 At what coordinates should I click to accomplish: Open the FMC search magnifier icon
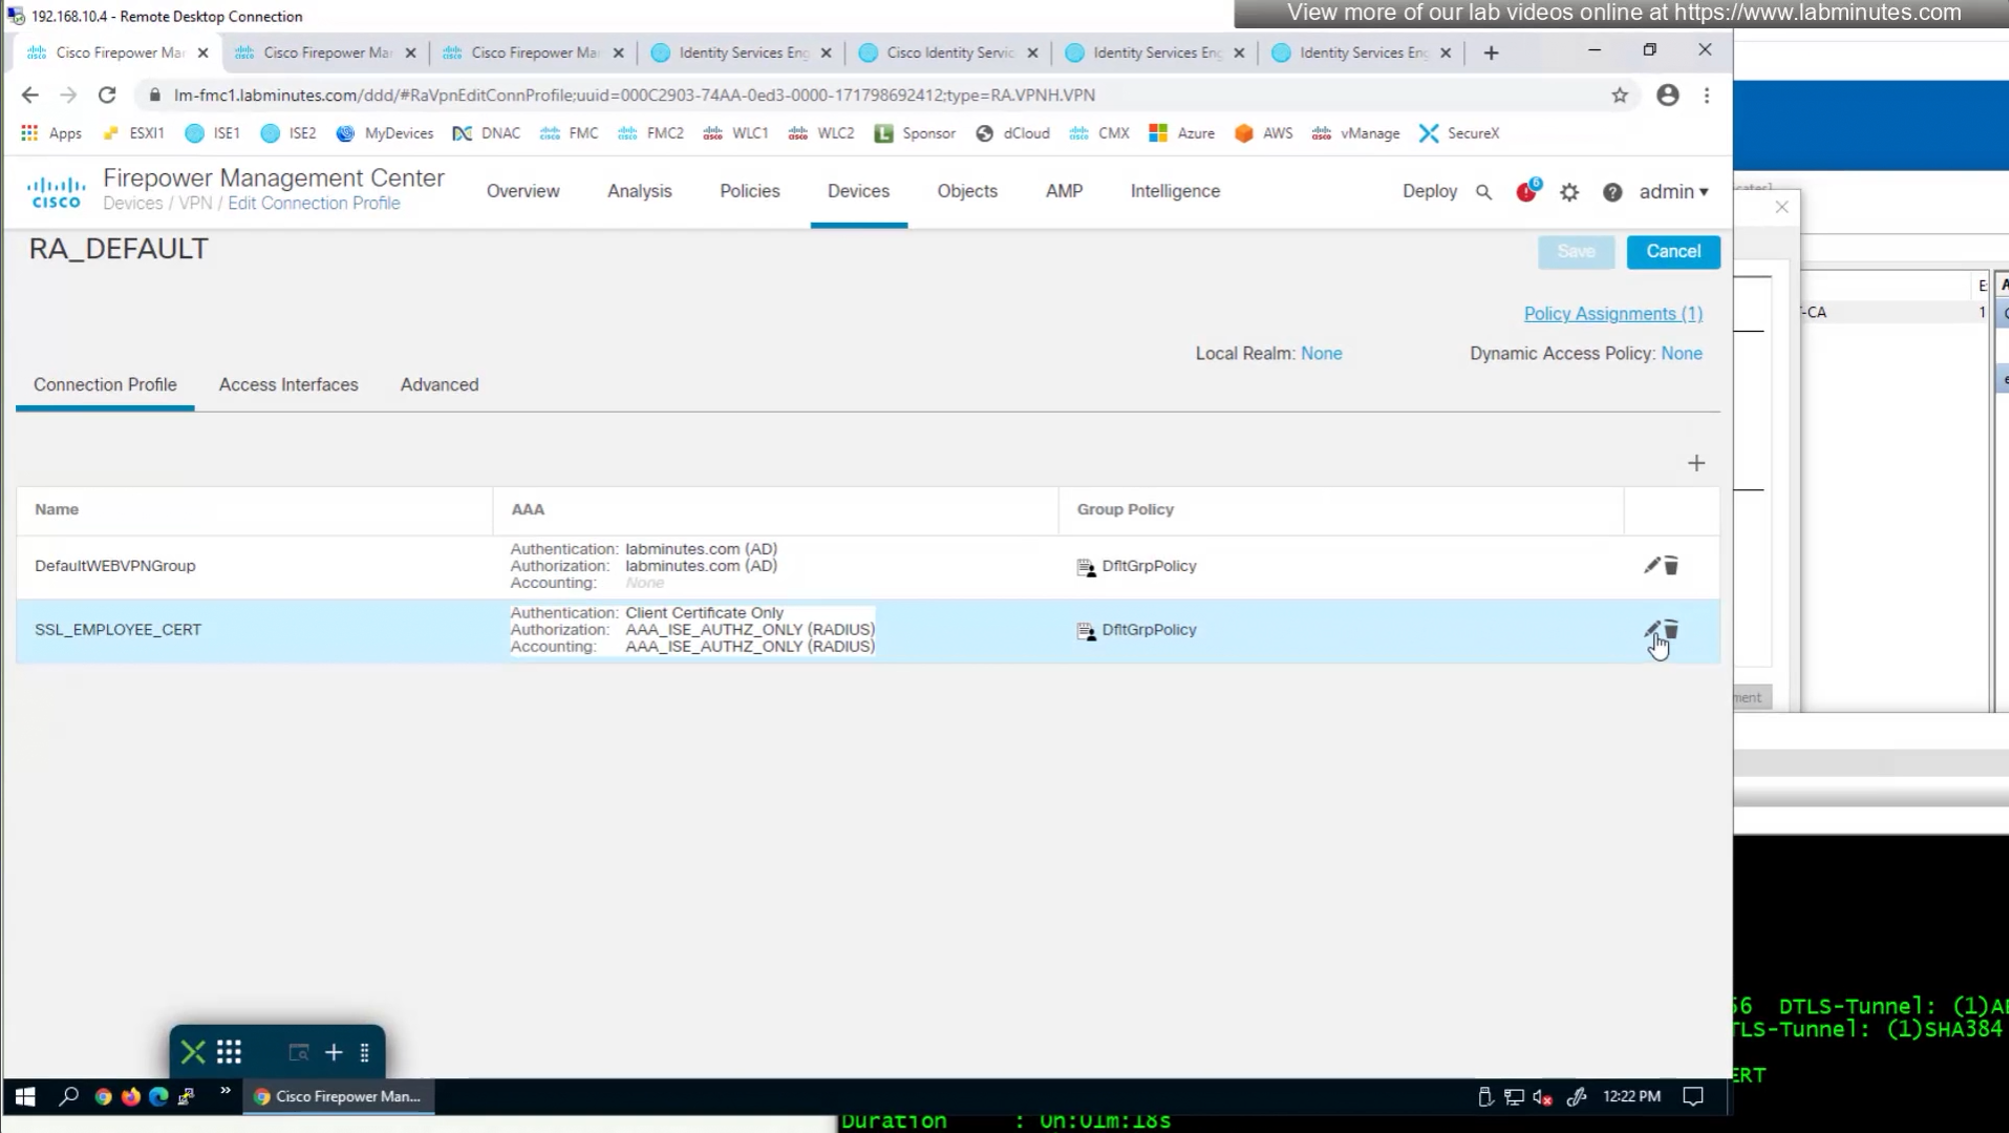tap(1484, 192)
